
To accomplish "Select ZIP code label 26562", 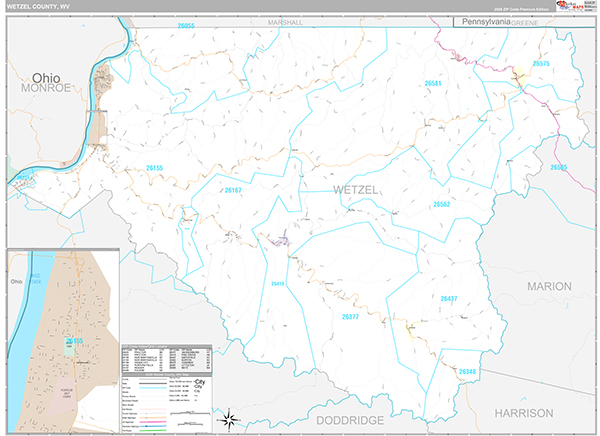I will (442, 204).
